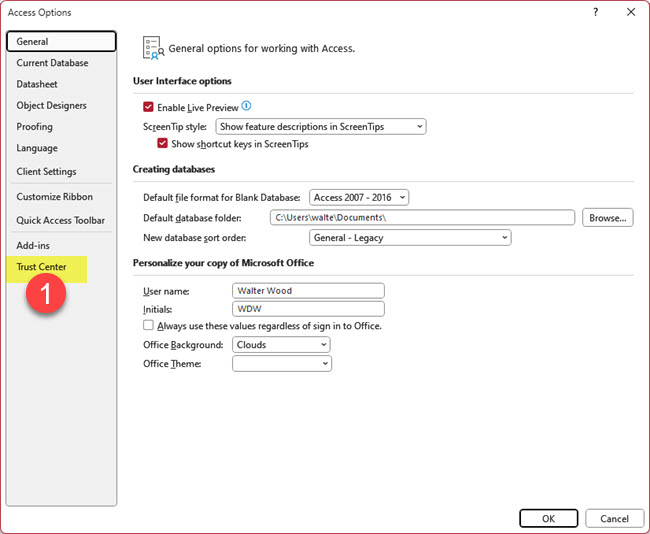Click the General options header icon
The height and width of the screenshot is (534, 650).
[153, 48]
